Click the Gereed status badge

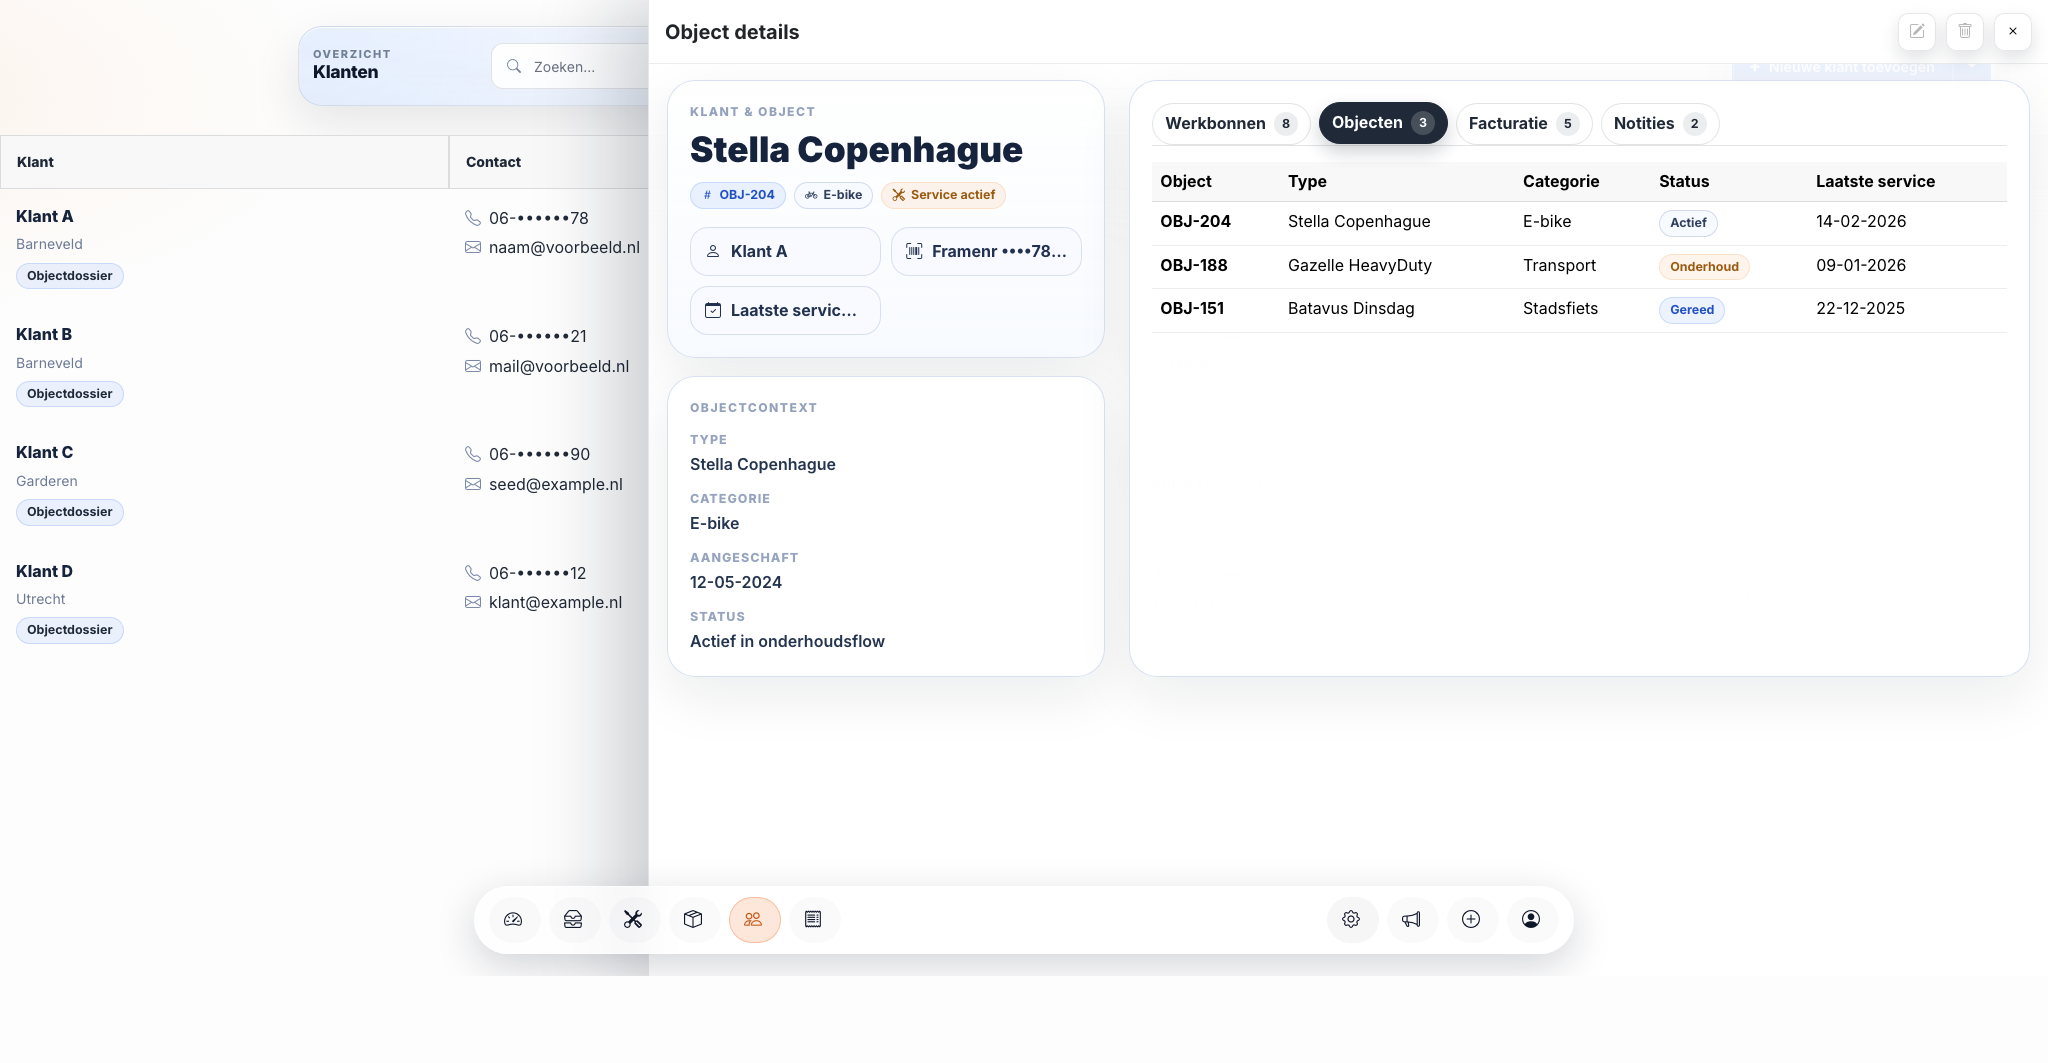point(1692,310)
